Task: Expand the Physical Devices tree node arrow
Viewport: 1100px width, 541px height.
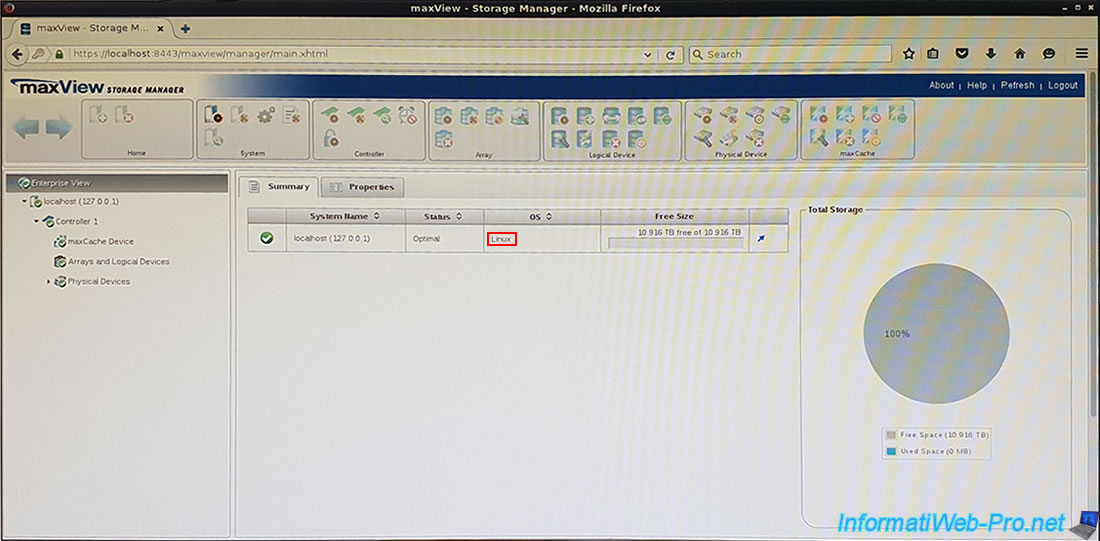Action: pyautogui.click(x=48, y=281)
